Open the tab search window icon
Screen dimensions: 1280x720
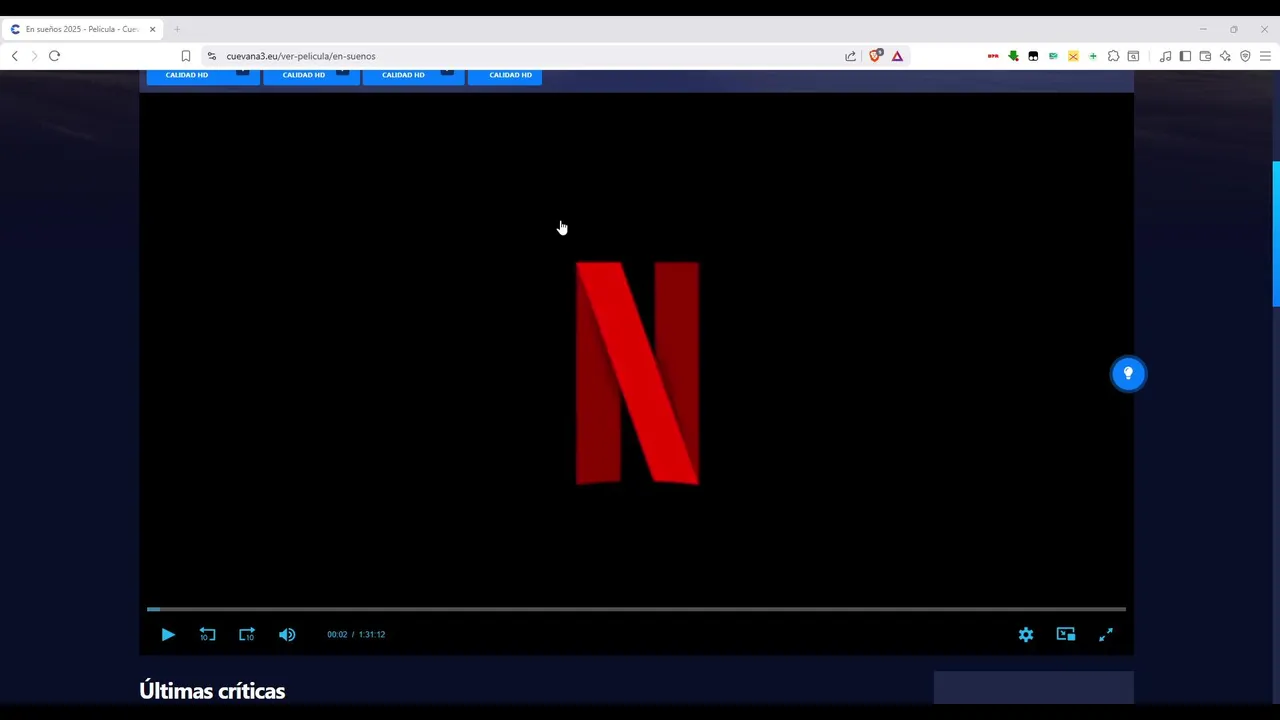tap(1133, 56)
